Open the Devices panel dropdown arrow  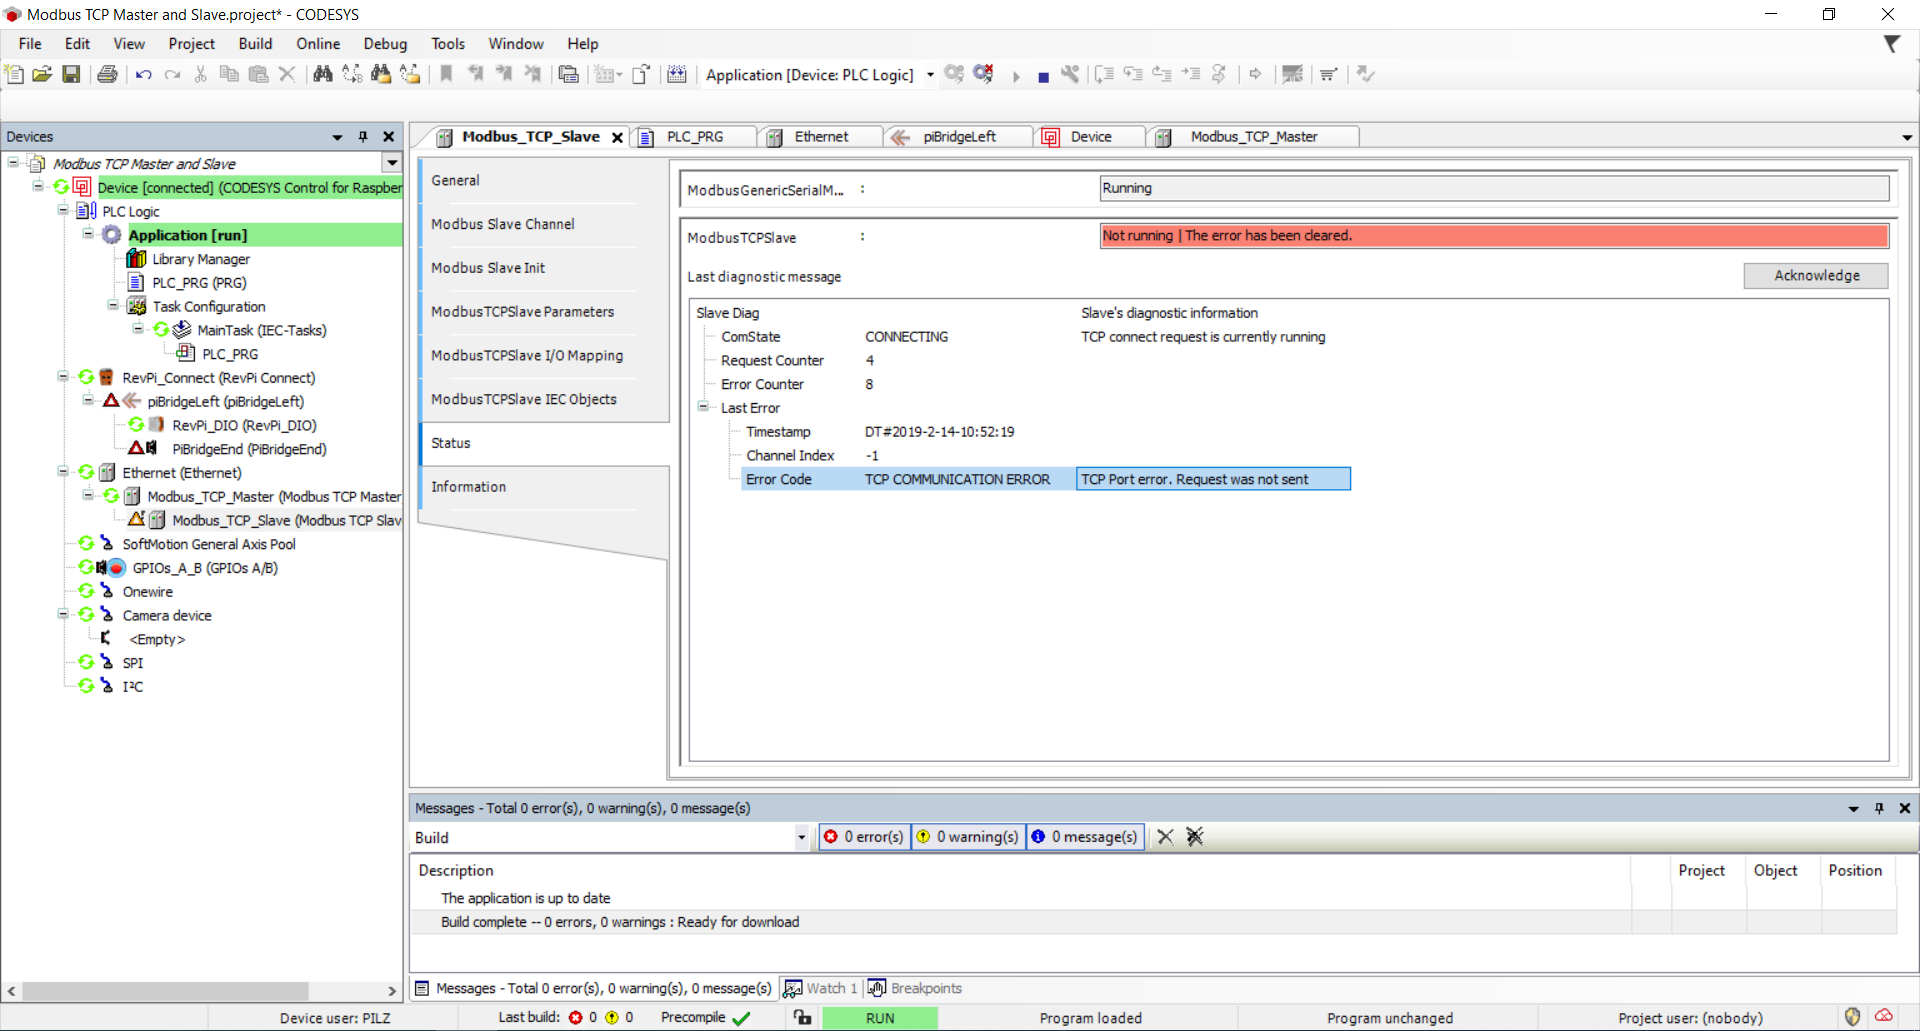click(x=337, y=137)
